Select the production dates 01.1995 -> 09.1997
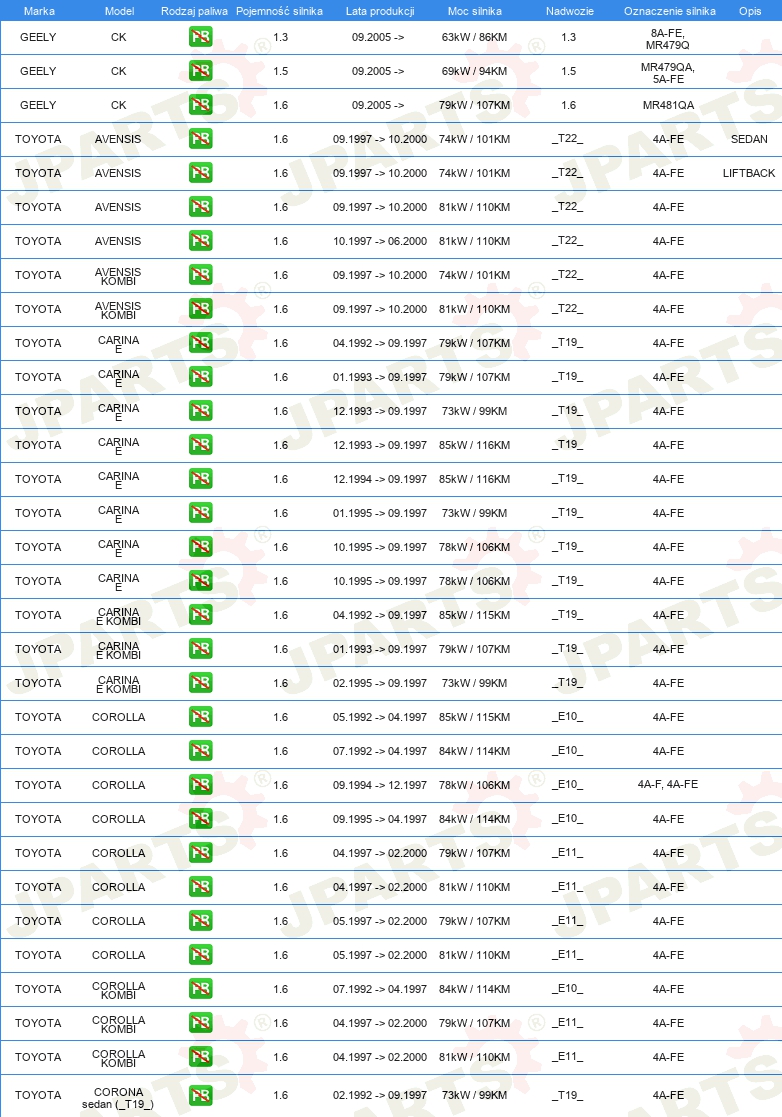782x1117 pixels. (x=380, y=513)
